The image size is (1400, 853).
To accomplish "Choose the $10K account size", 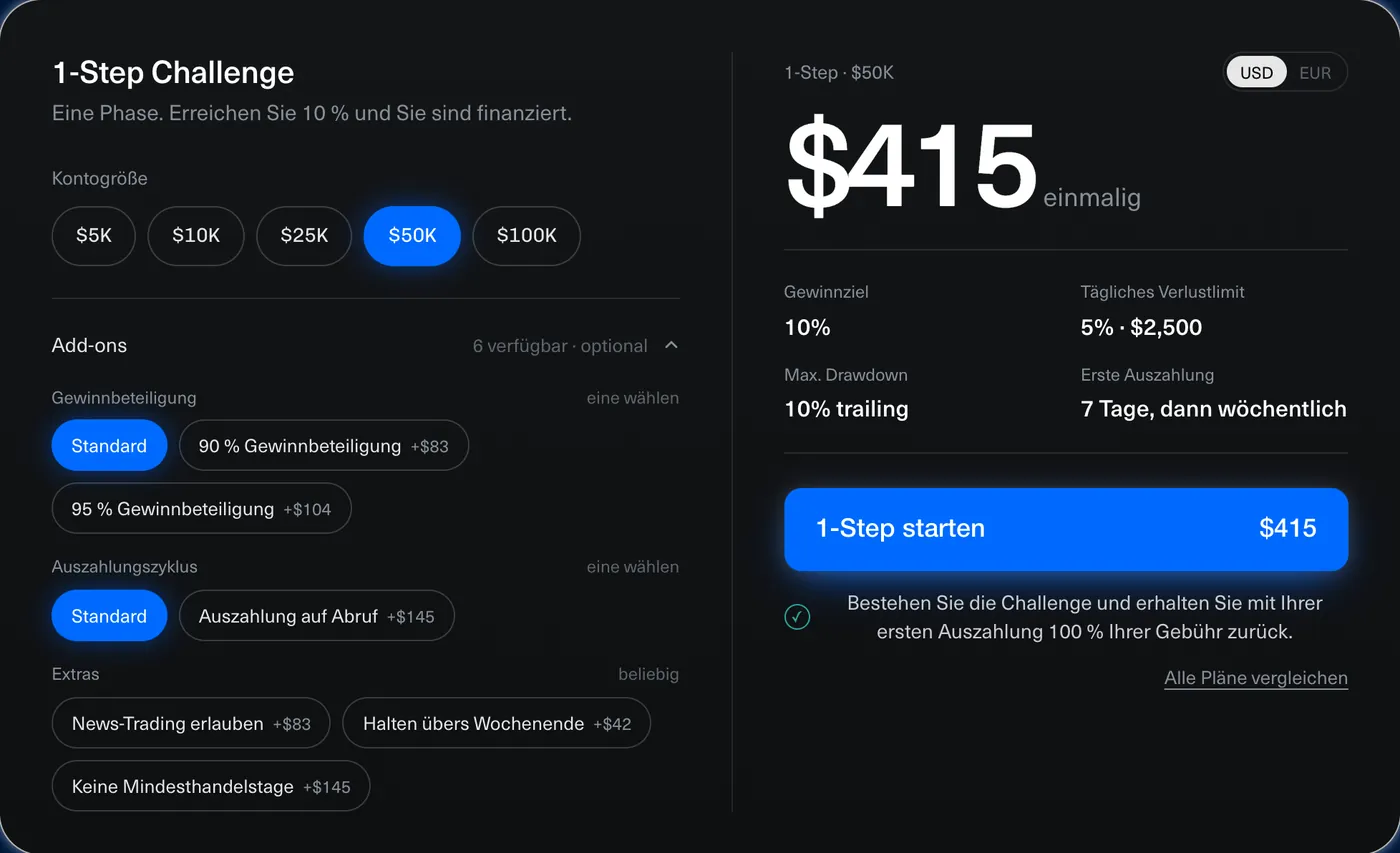I will 196,236.
